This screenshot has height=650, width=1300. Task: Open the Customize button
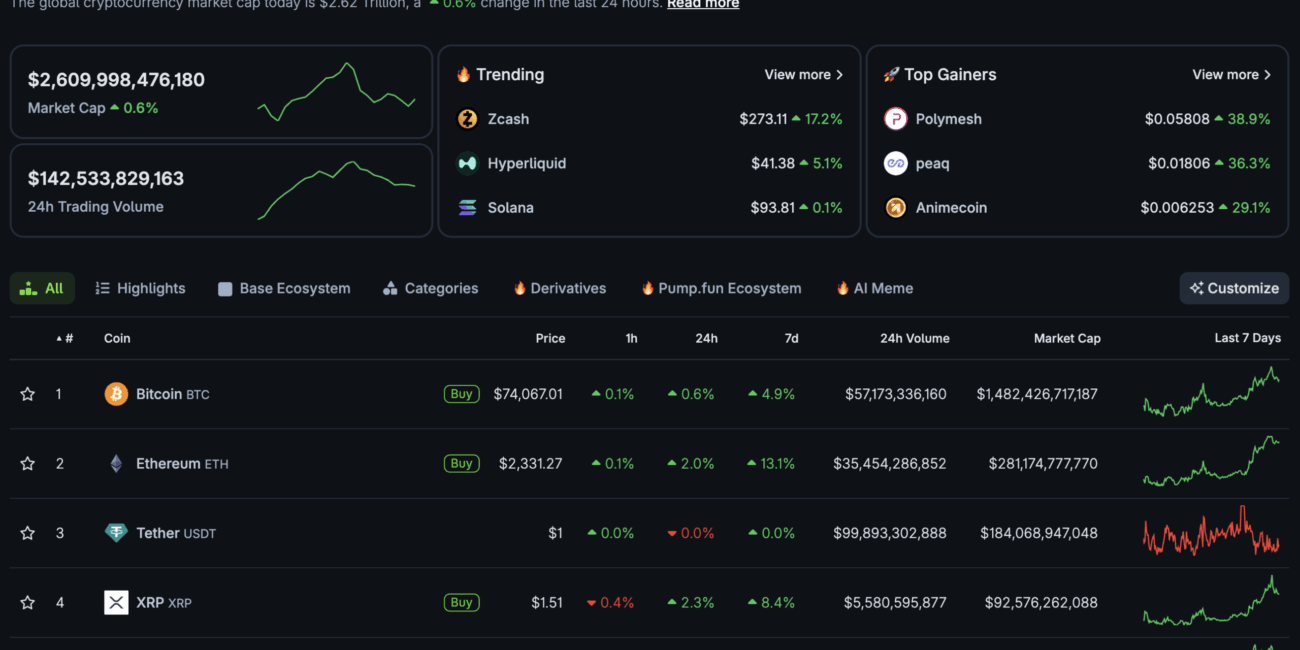tap(1234, 288)
